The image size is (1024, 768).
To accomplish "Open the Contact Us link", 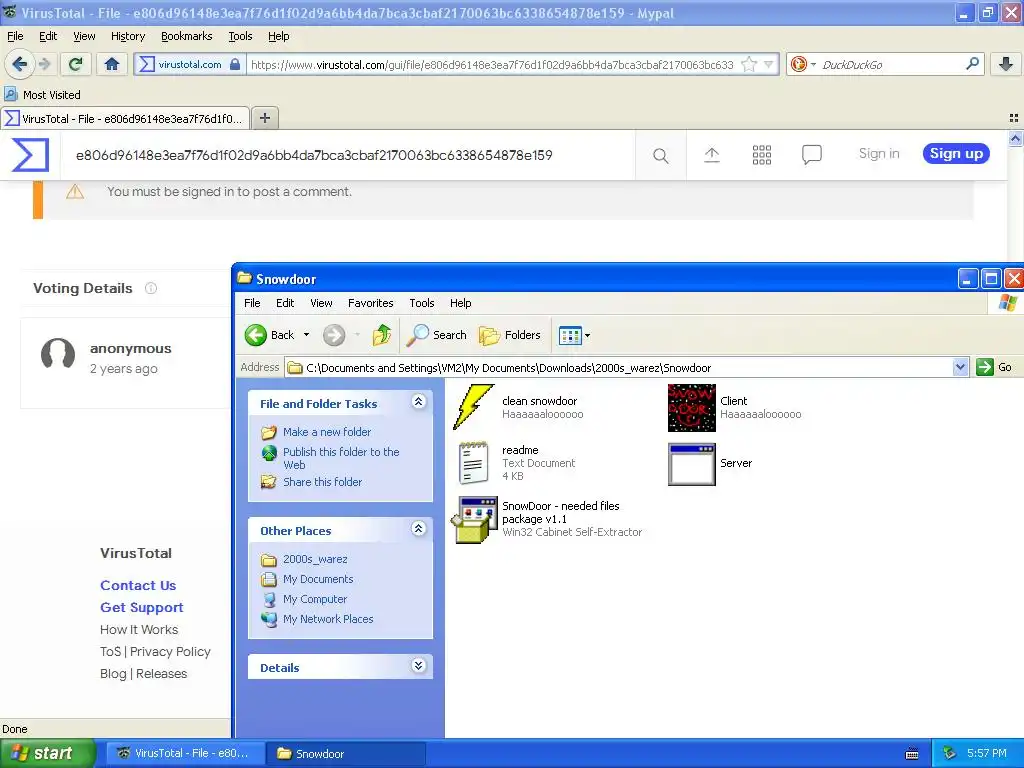I will 138,585.
